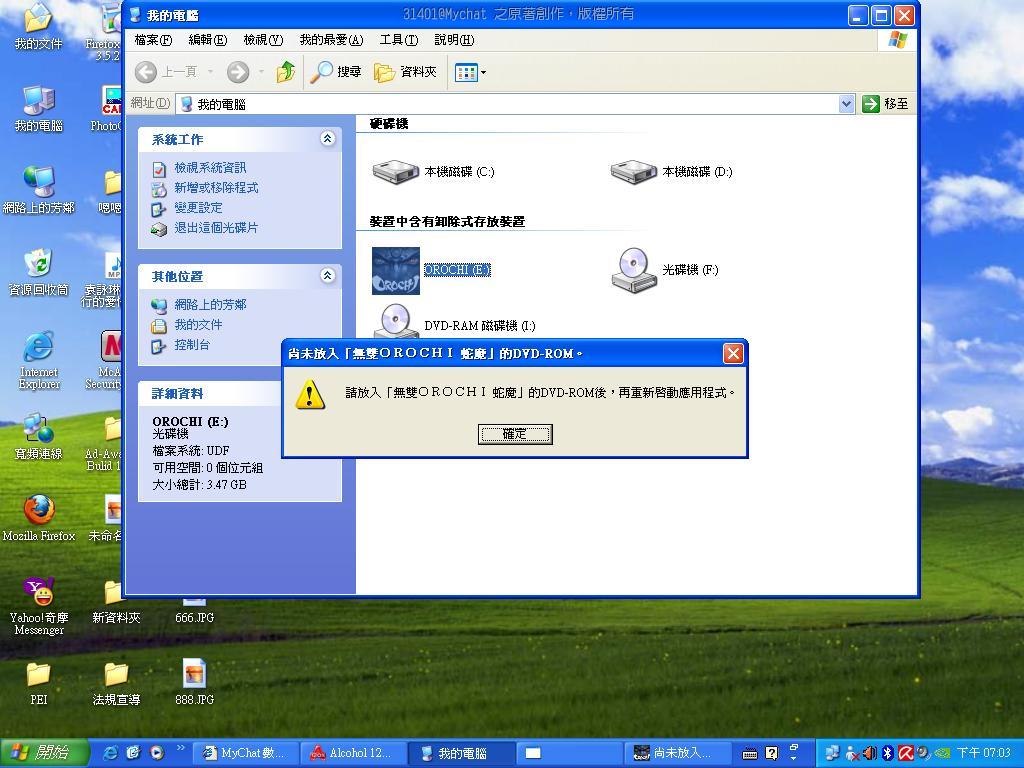Viewport: 1024px width, 768px height.
Task: Click the 檢視系統資訊 link
Action: 210,168
